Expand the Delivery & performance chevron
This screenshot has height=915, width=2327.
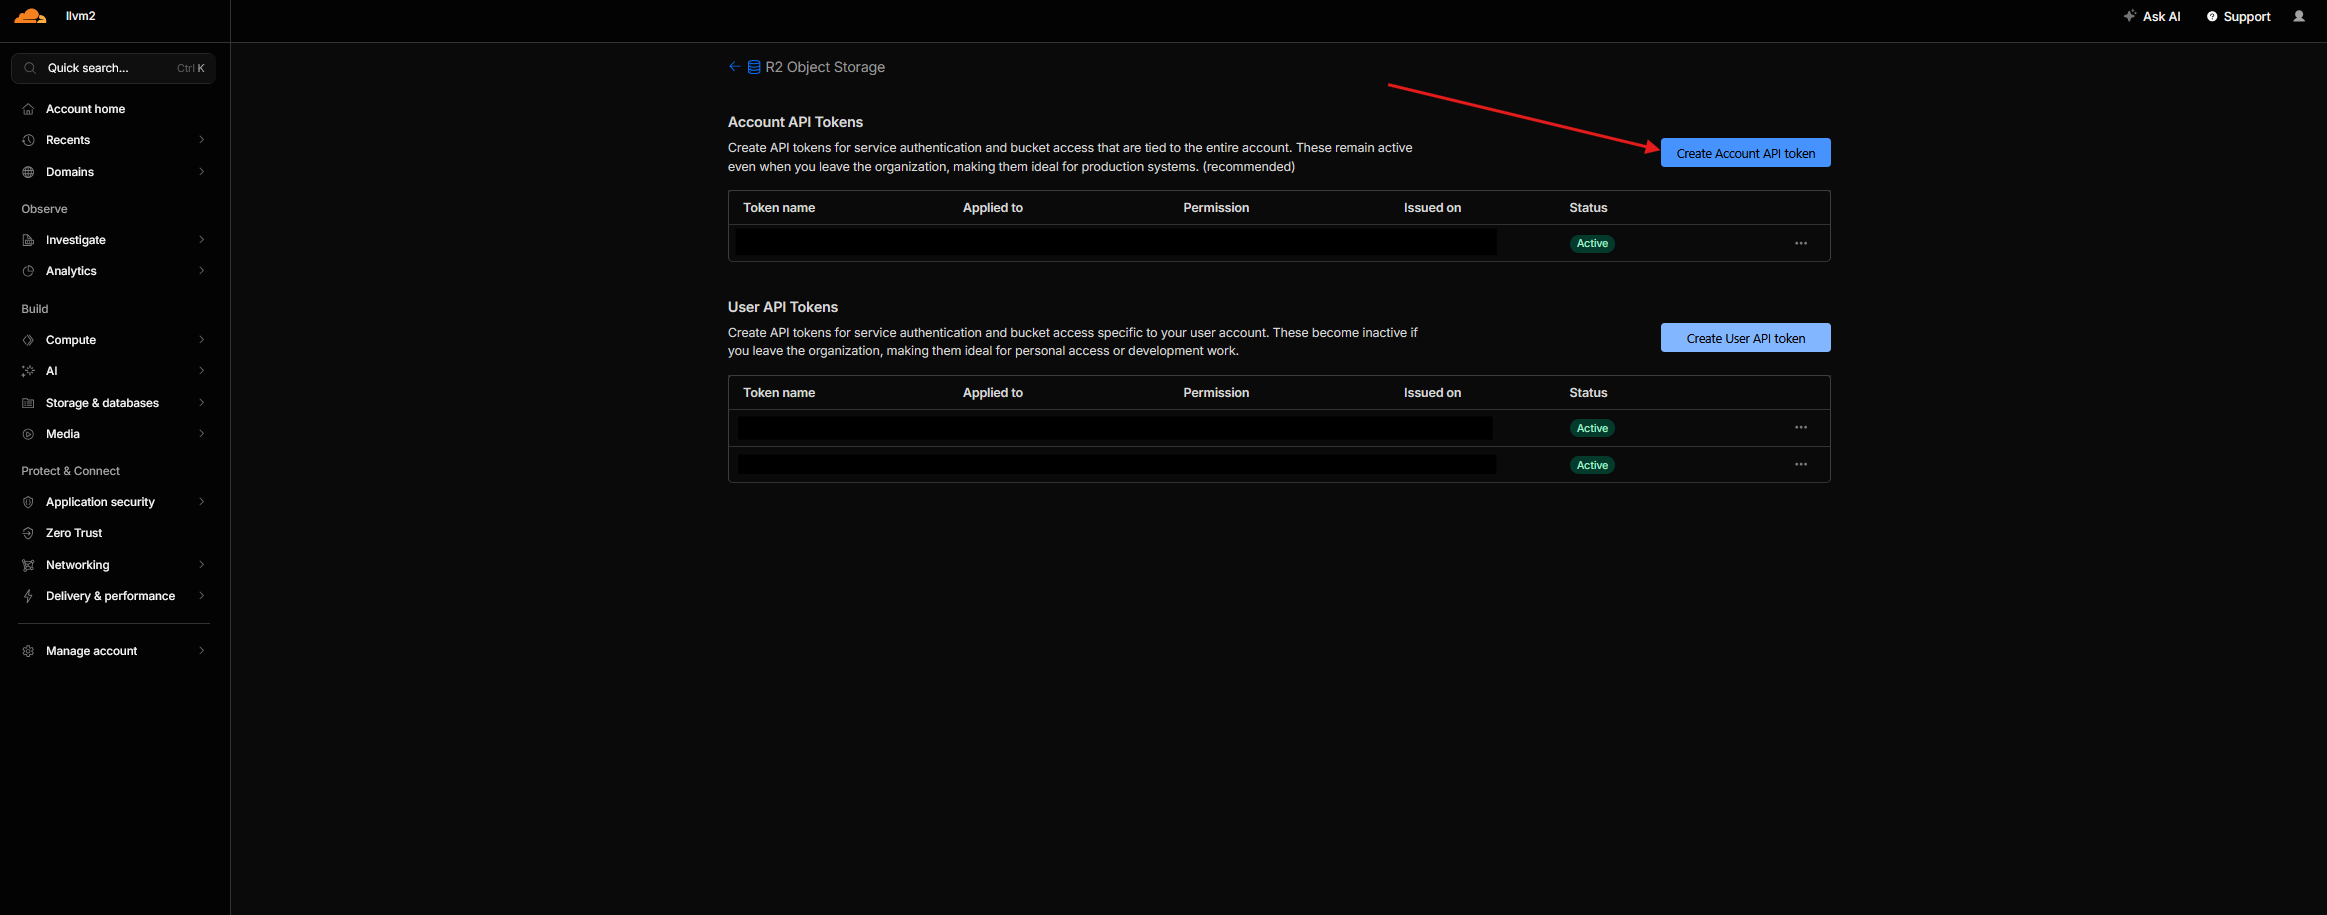click(202, 596)
